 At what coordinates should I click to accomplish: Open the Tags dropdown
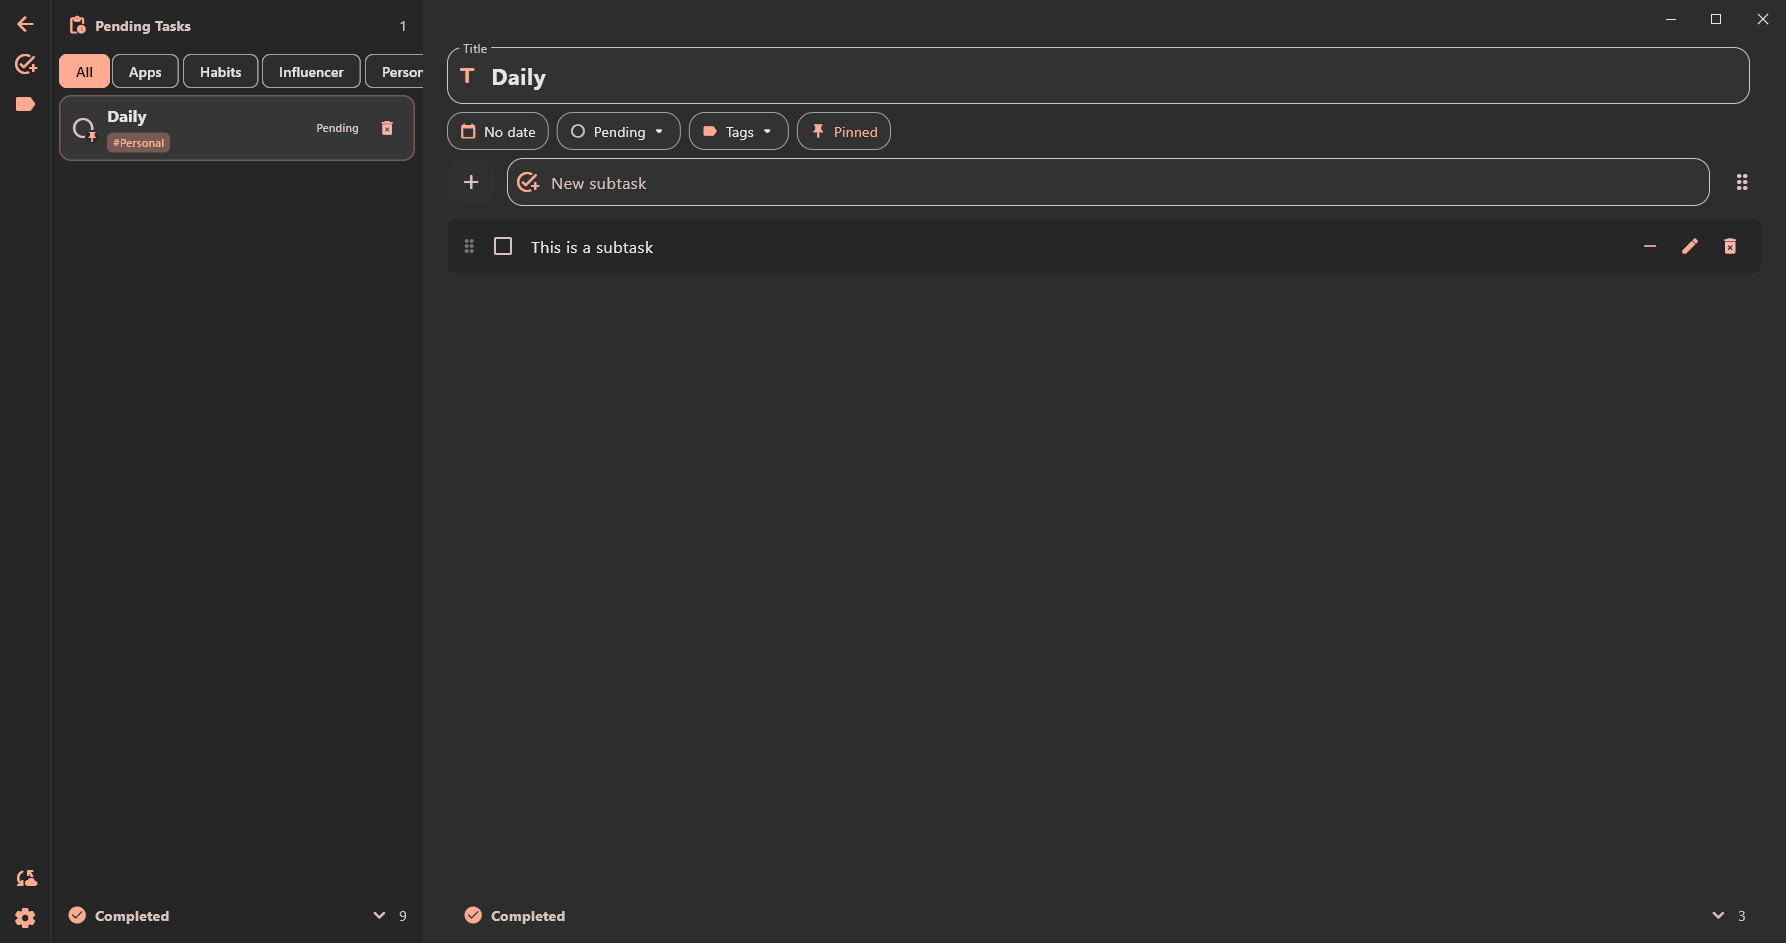pyautogui.click(x=738, y=131)
